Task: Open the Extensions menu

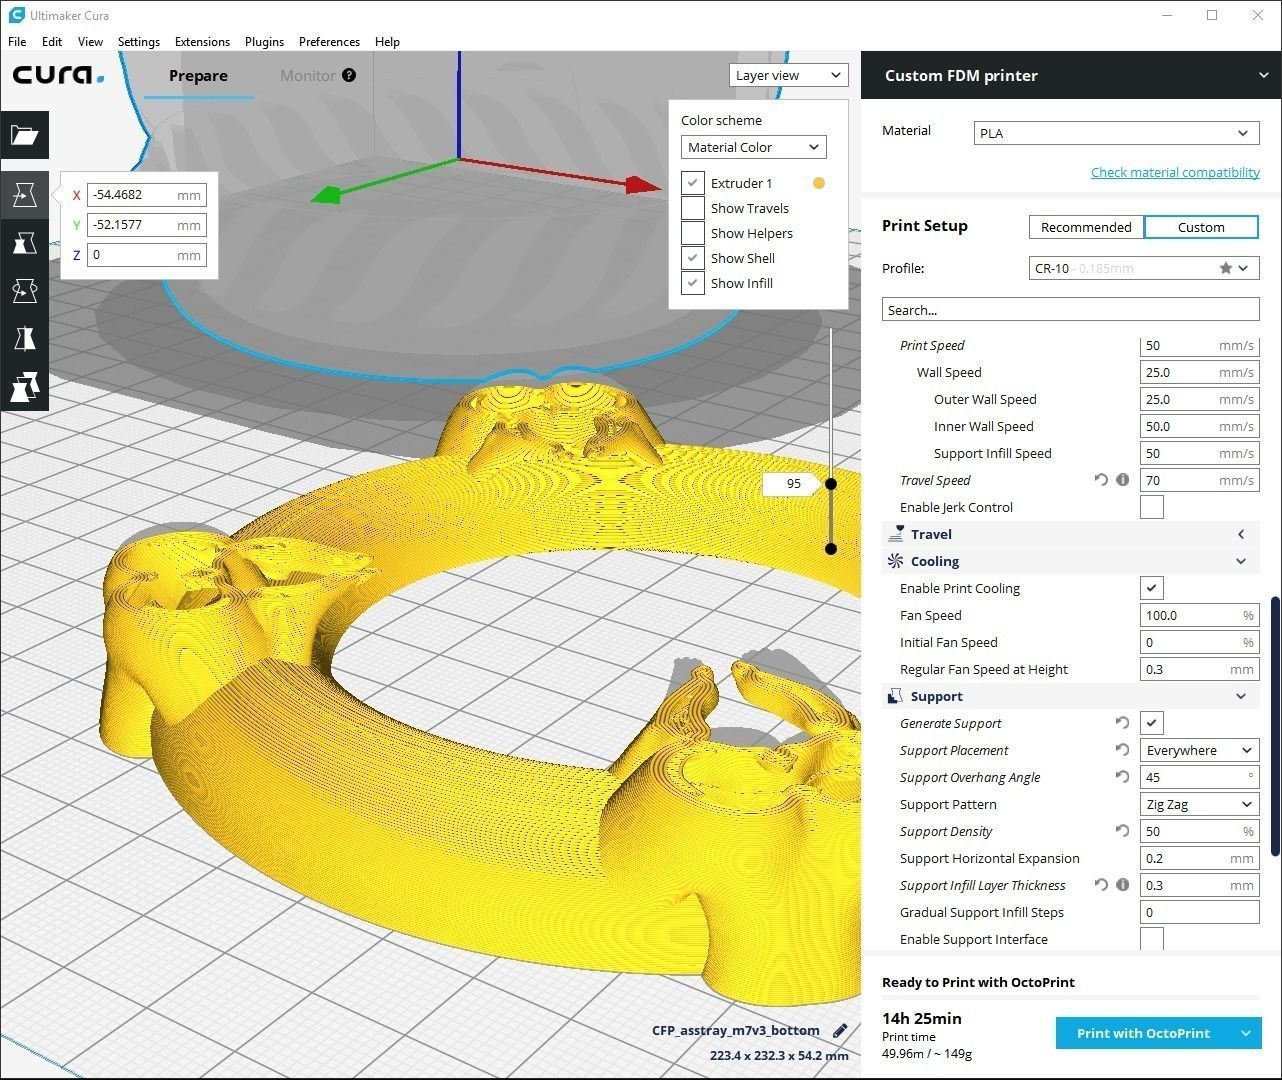Action: click(x=202, y=41)
